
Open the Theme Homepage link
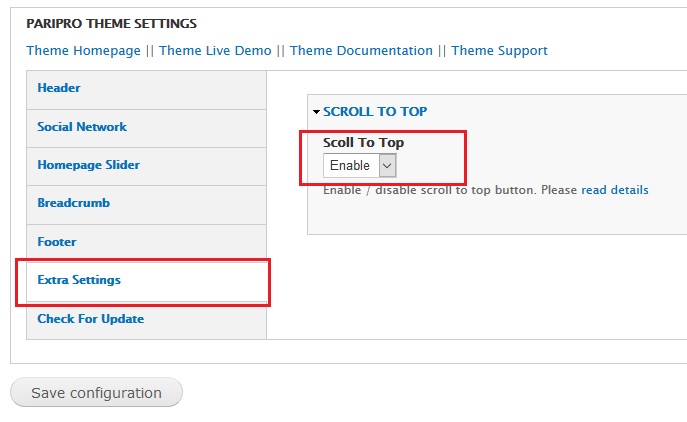(83, 51)
